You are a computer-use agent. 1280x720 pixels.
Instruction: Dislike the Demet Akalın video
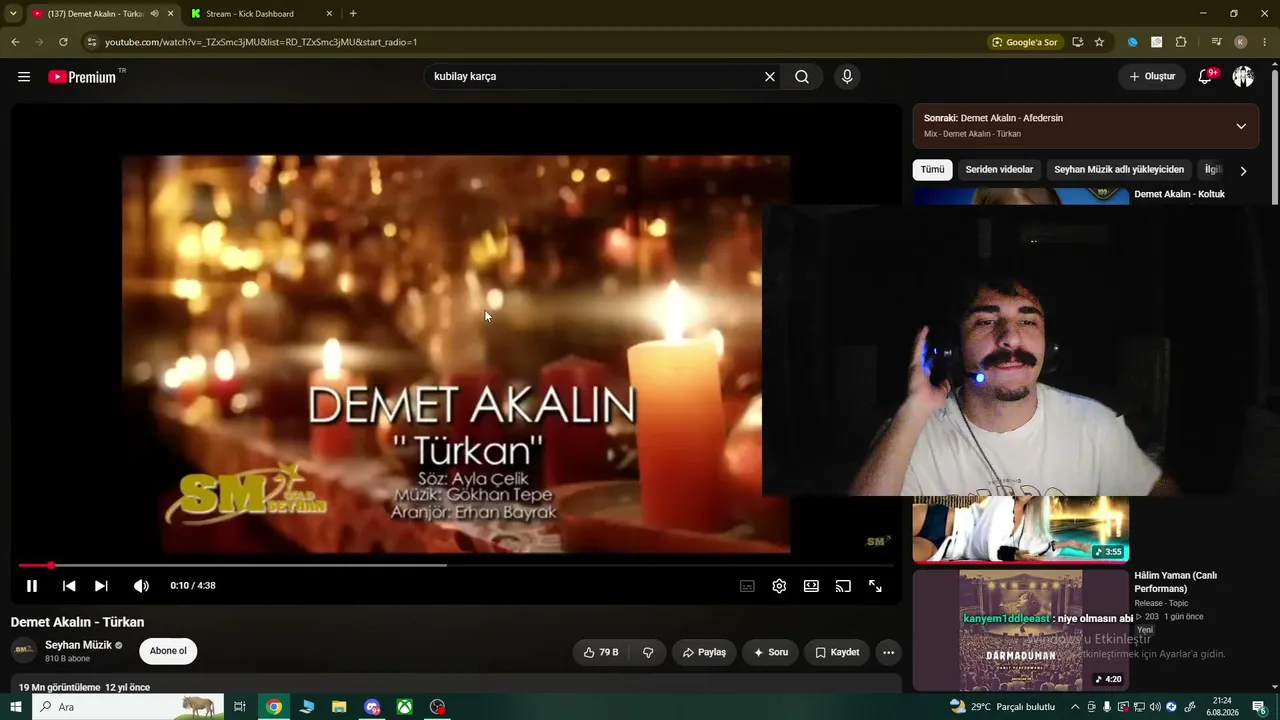648,652
